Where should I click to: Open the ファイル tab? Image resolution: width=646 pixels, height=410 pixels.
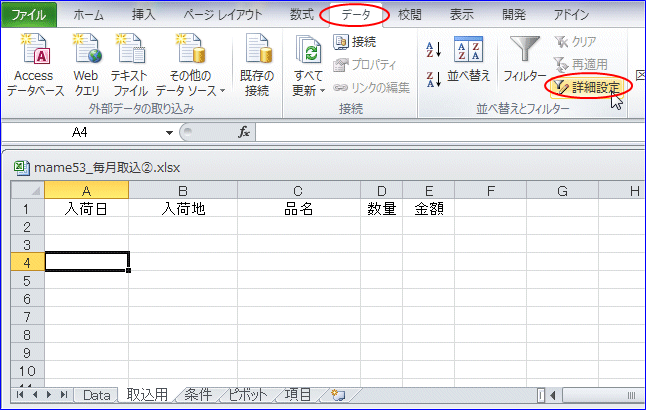pos(29,15)
